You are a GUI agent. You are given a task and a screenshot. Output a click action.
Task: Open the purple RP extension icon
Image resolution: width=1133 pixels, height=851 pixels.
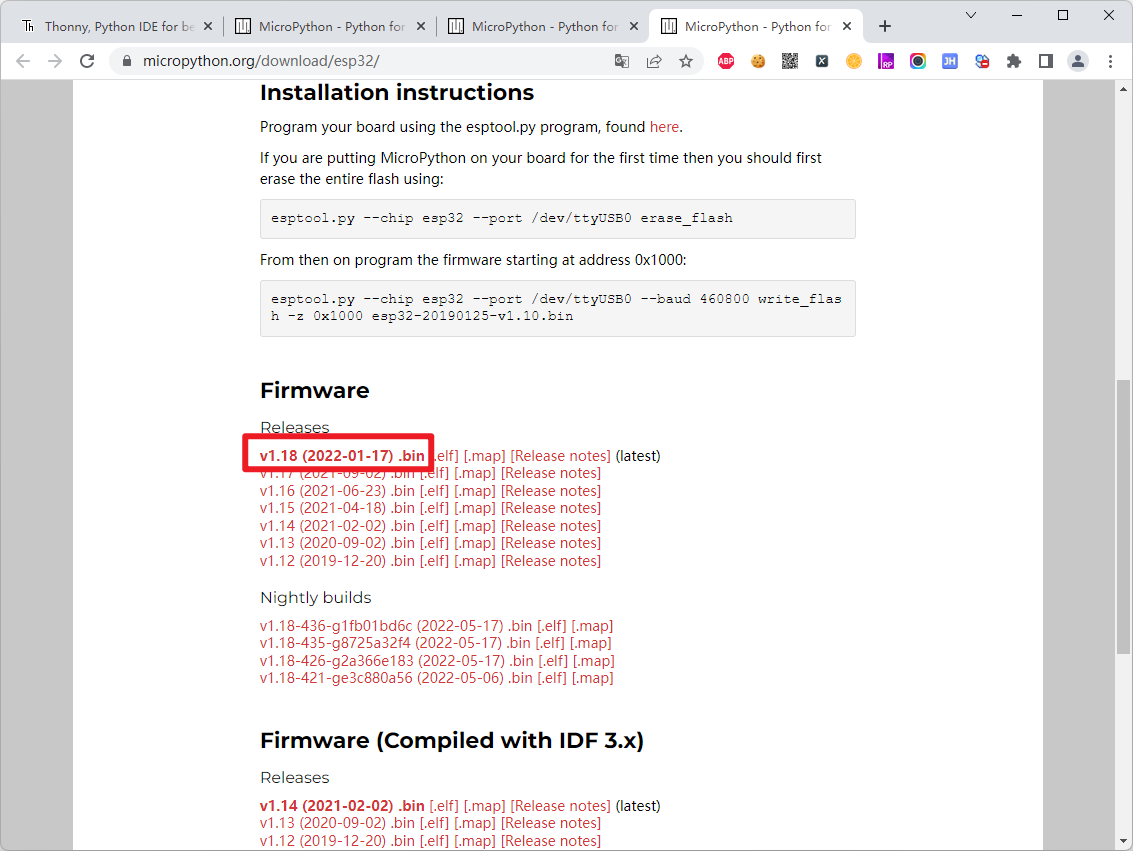pyautogui.click(x=886, y=61)
